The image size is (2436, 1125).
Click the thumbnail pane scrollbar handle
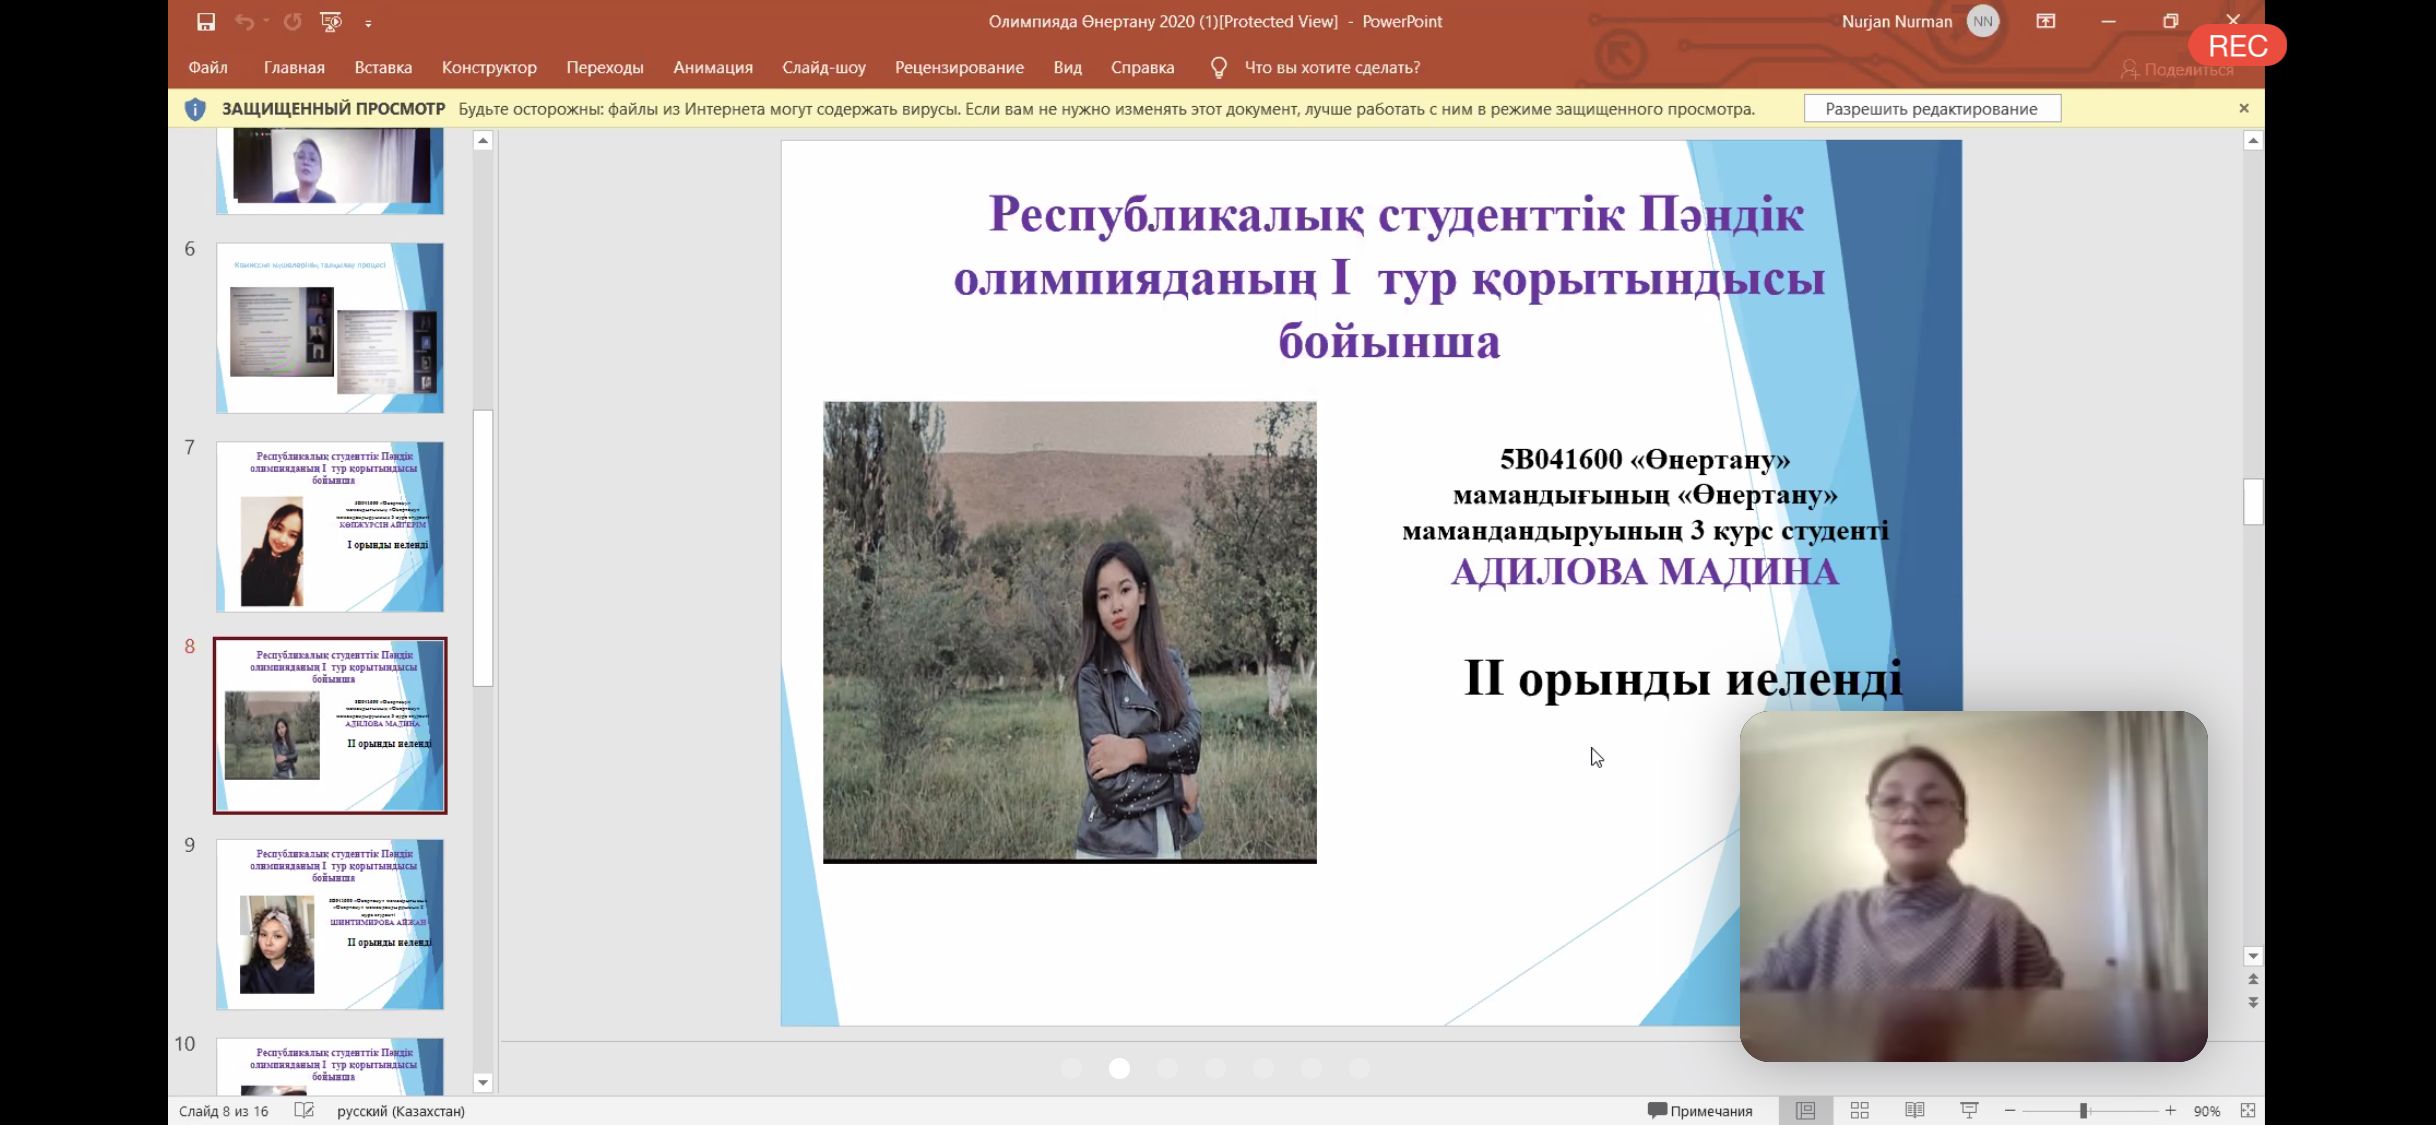pyautogui.click(x=483, y=548)
